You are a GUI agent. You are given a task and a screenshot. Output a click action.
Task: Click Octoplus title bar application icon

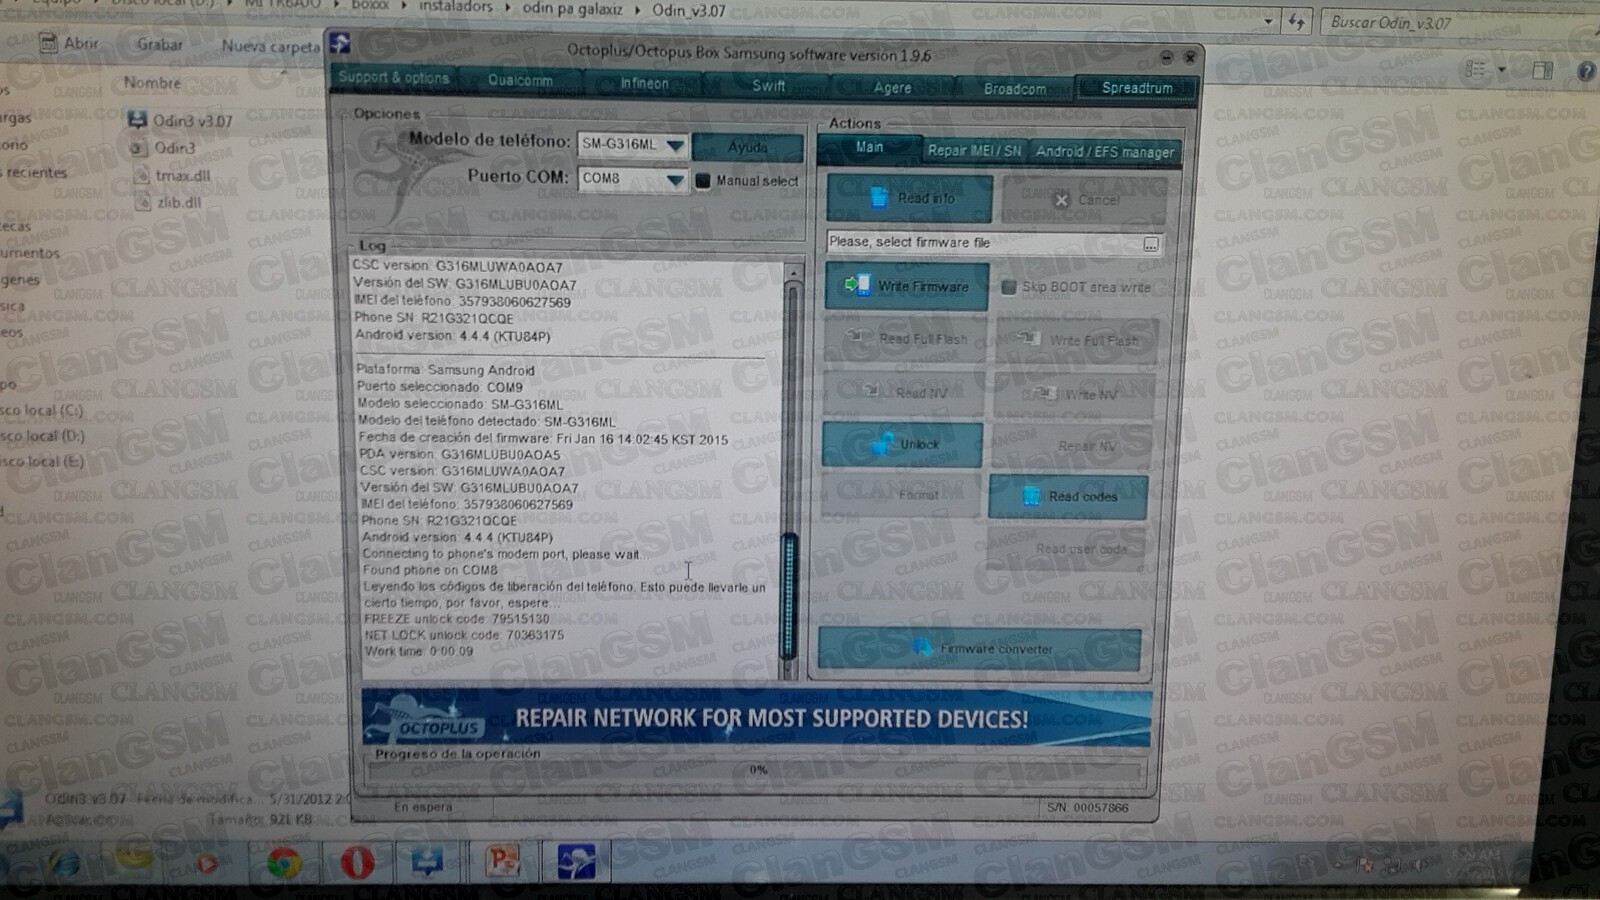point(340,43)
